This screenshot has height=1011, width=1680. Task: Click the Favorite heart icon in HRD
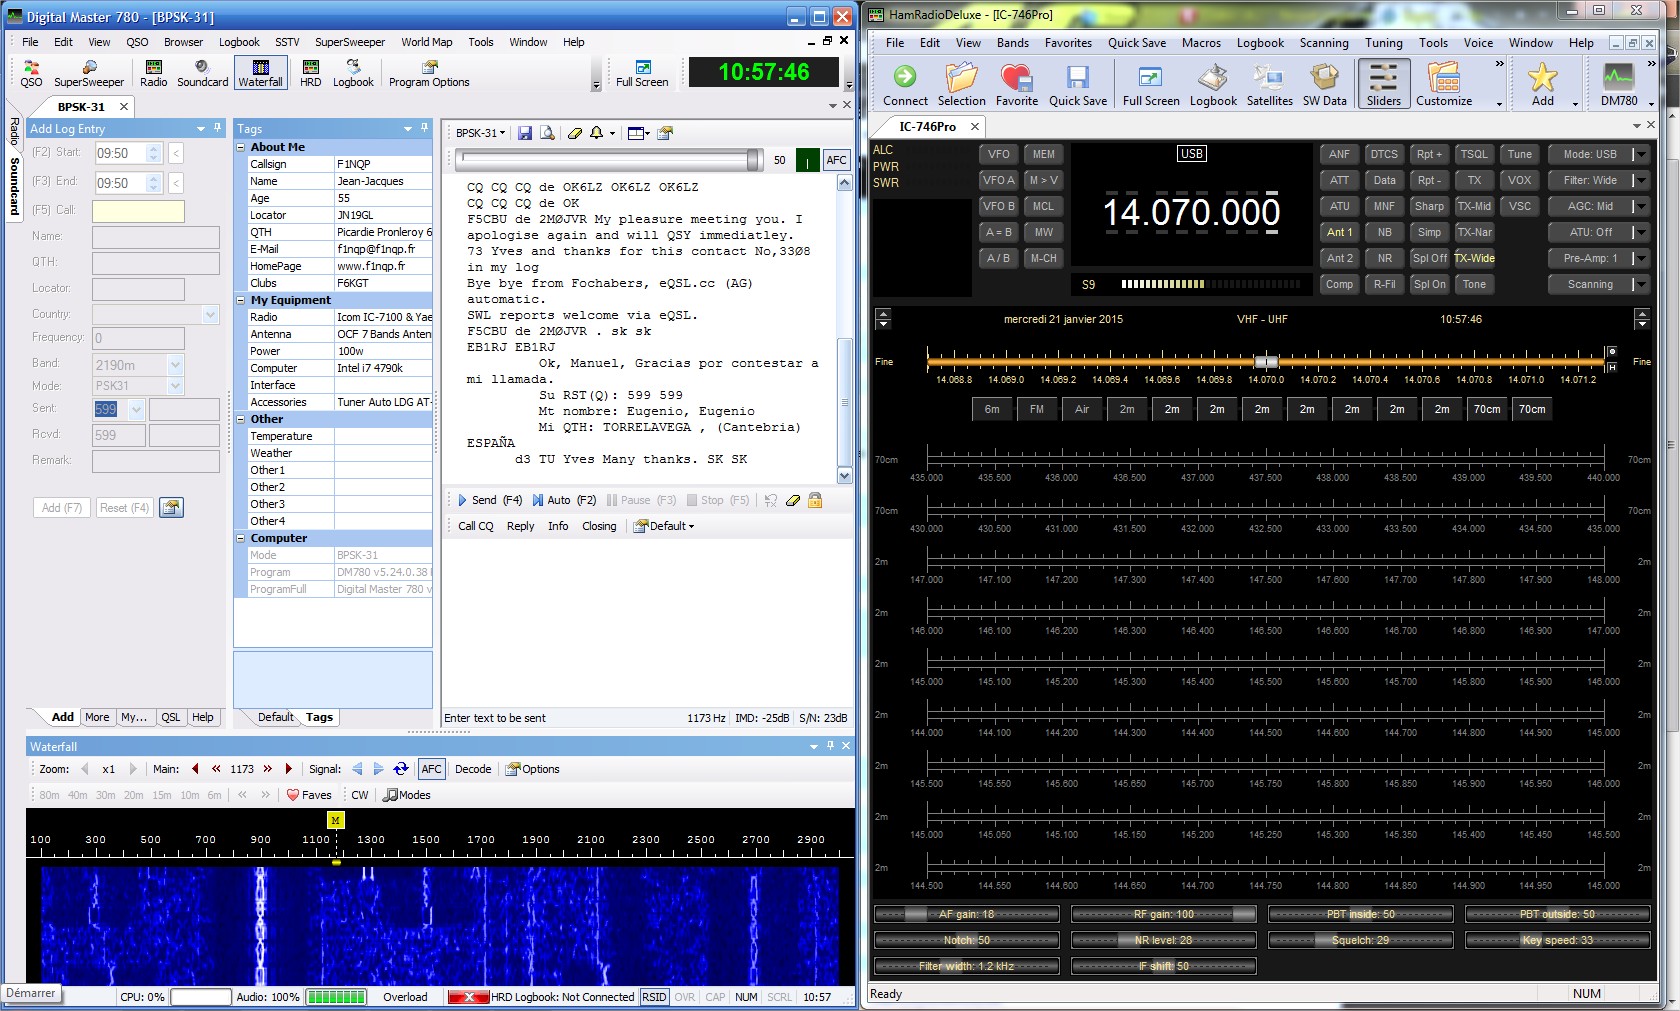tap(1017, 85)
